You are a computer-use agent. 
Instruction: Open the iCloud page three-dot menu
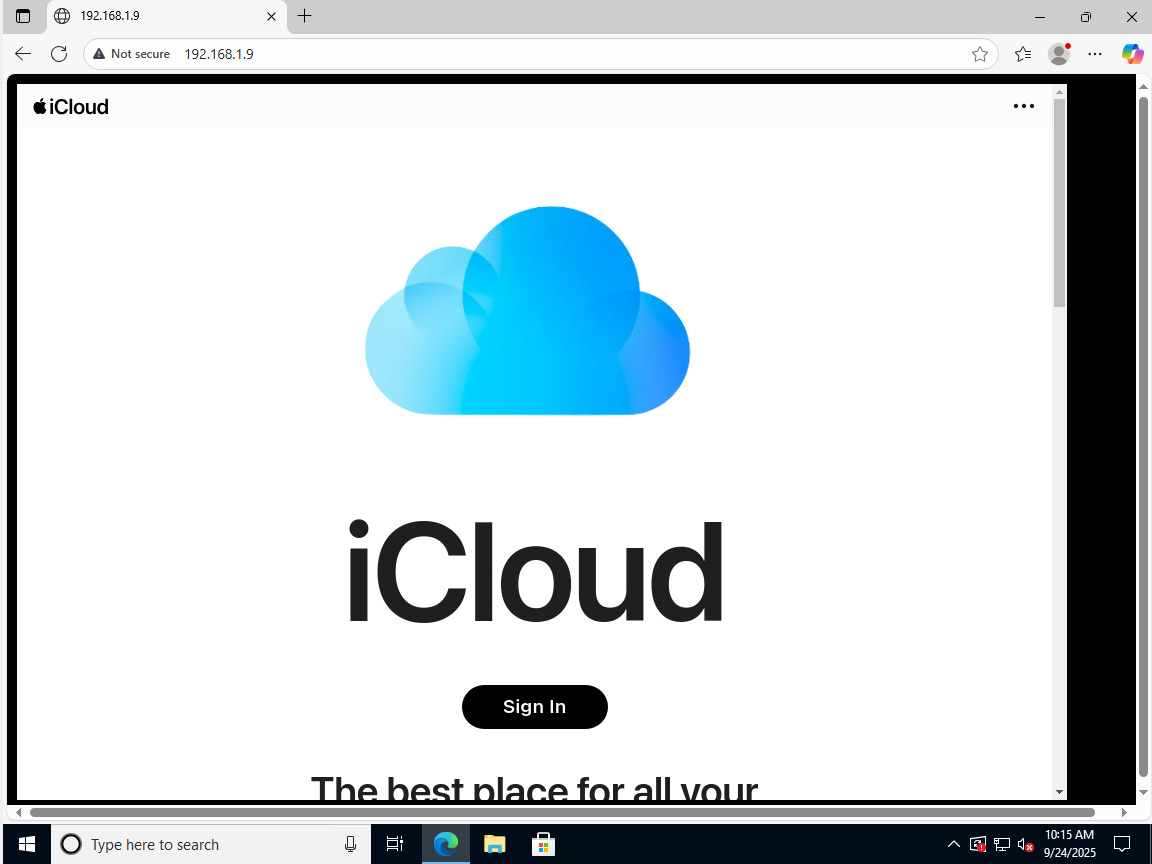[x=1023, y=107]
